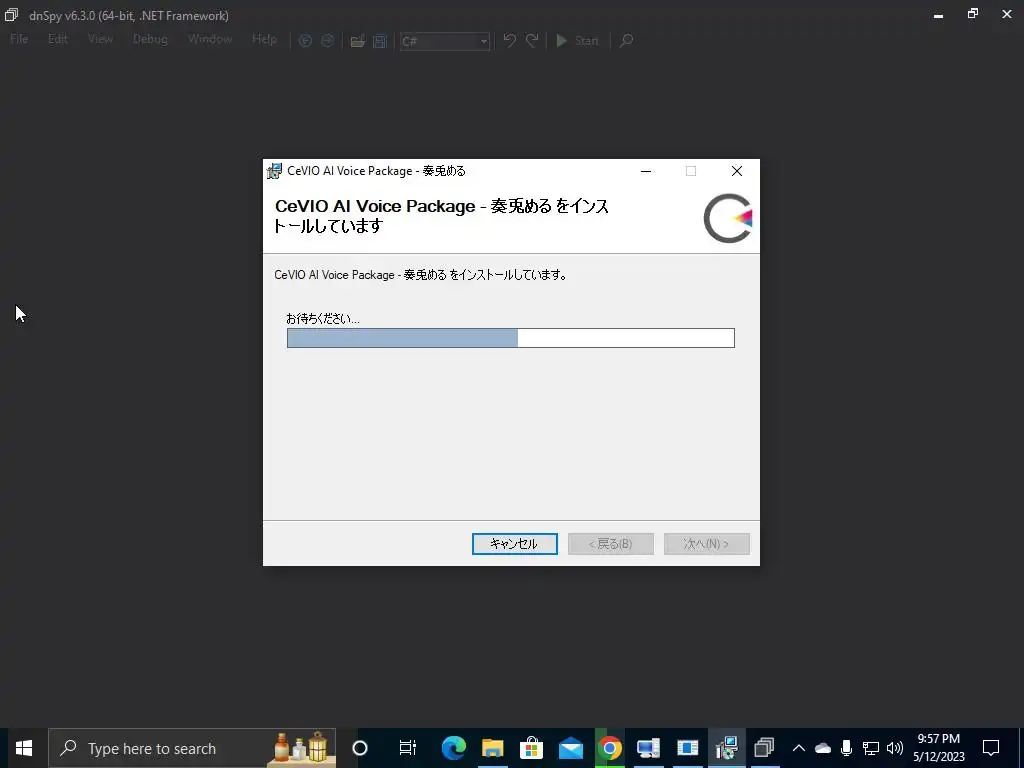
Task: Open Mail app from taskbar
Action: point(571,748)
